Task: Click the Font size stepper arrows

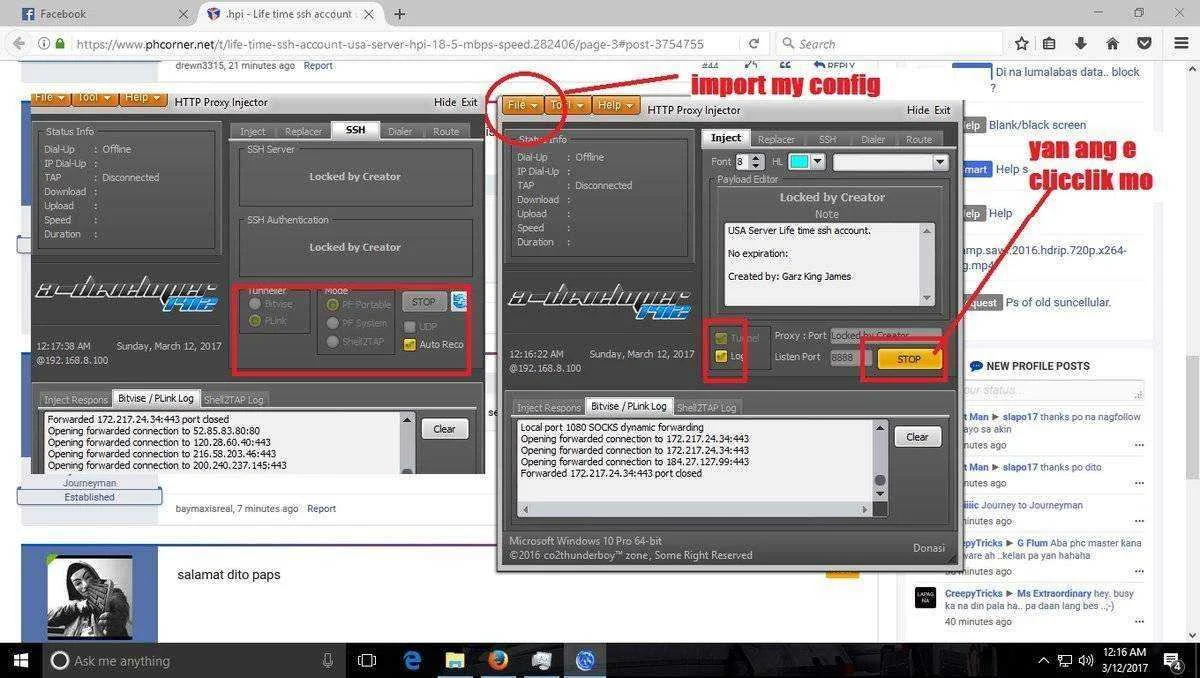Action: (x=757, y=162)
